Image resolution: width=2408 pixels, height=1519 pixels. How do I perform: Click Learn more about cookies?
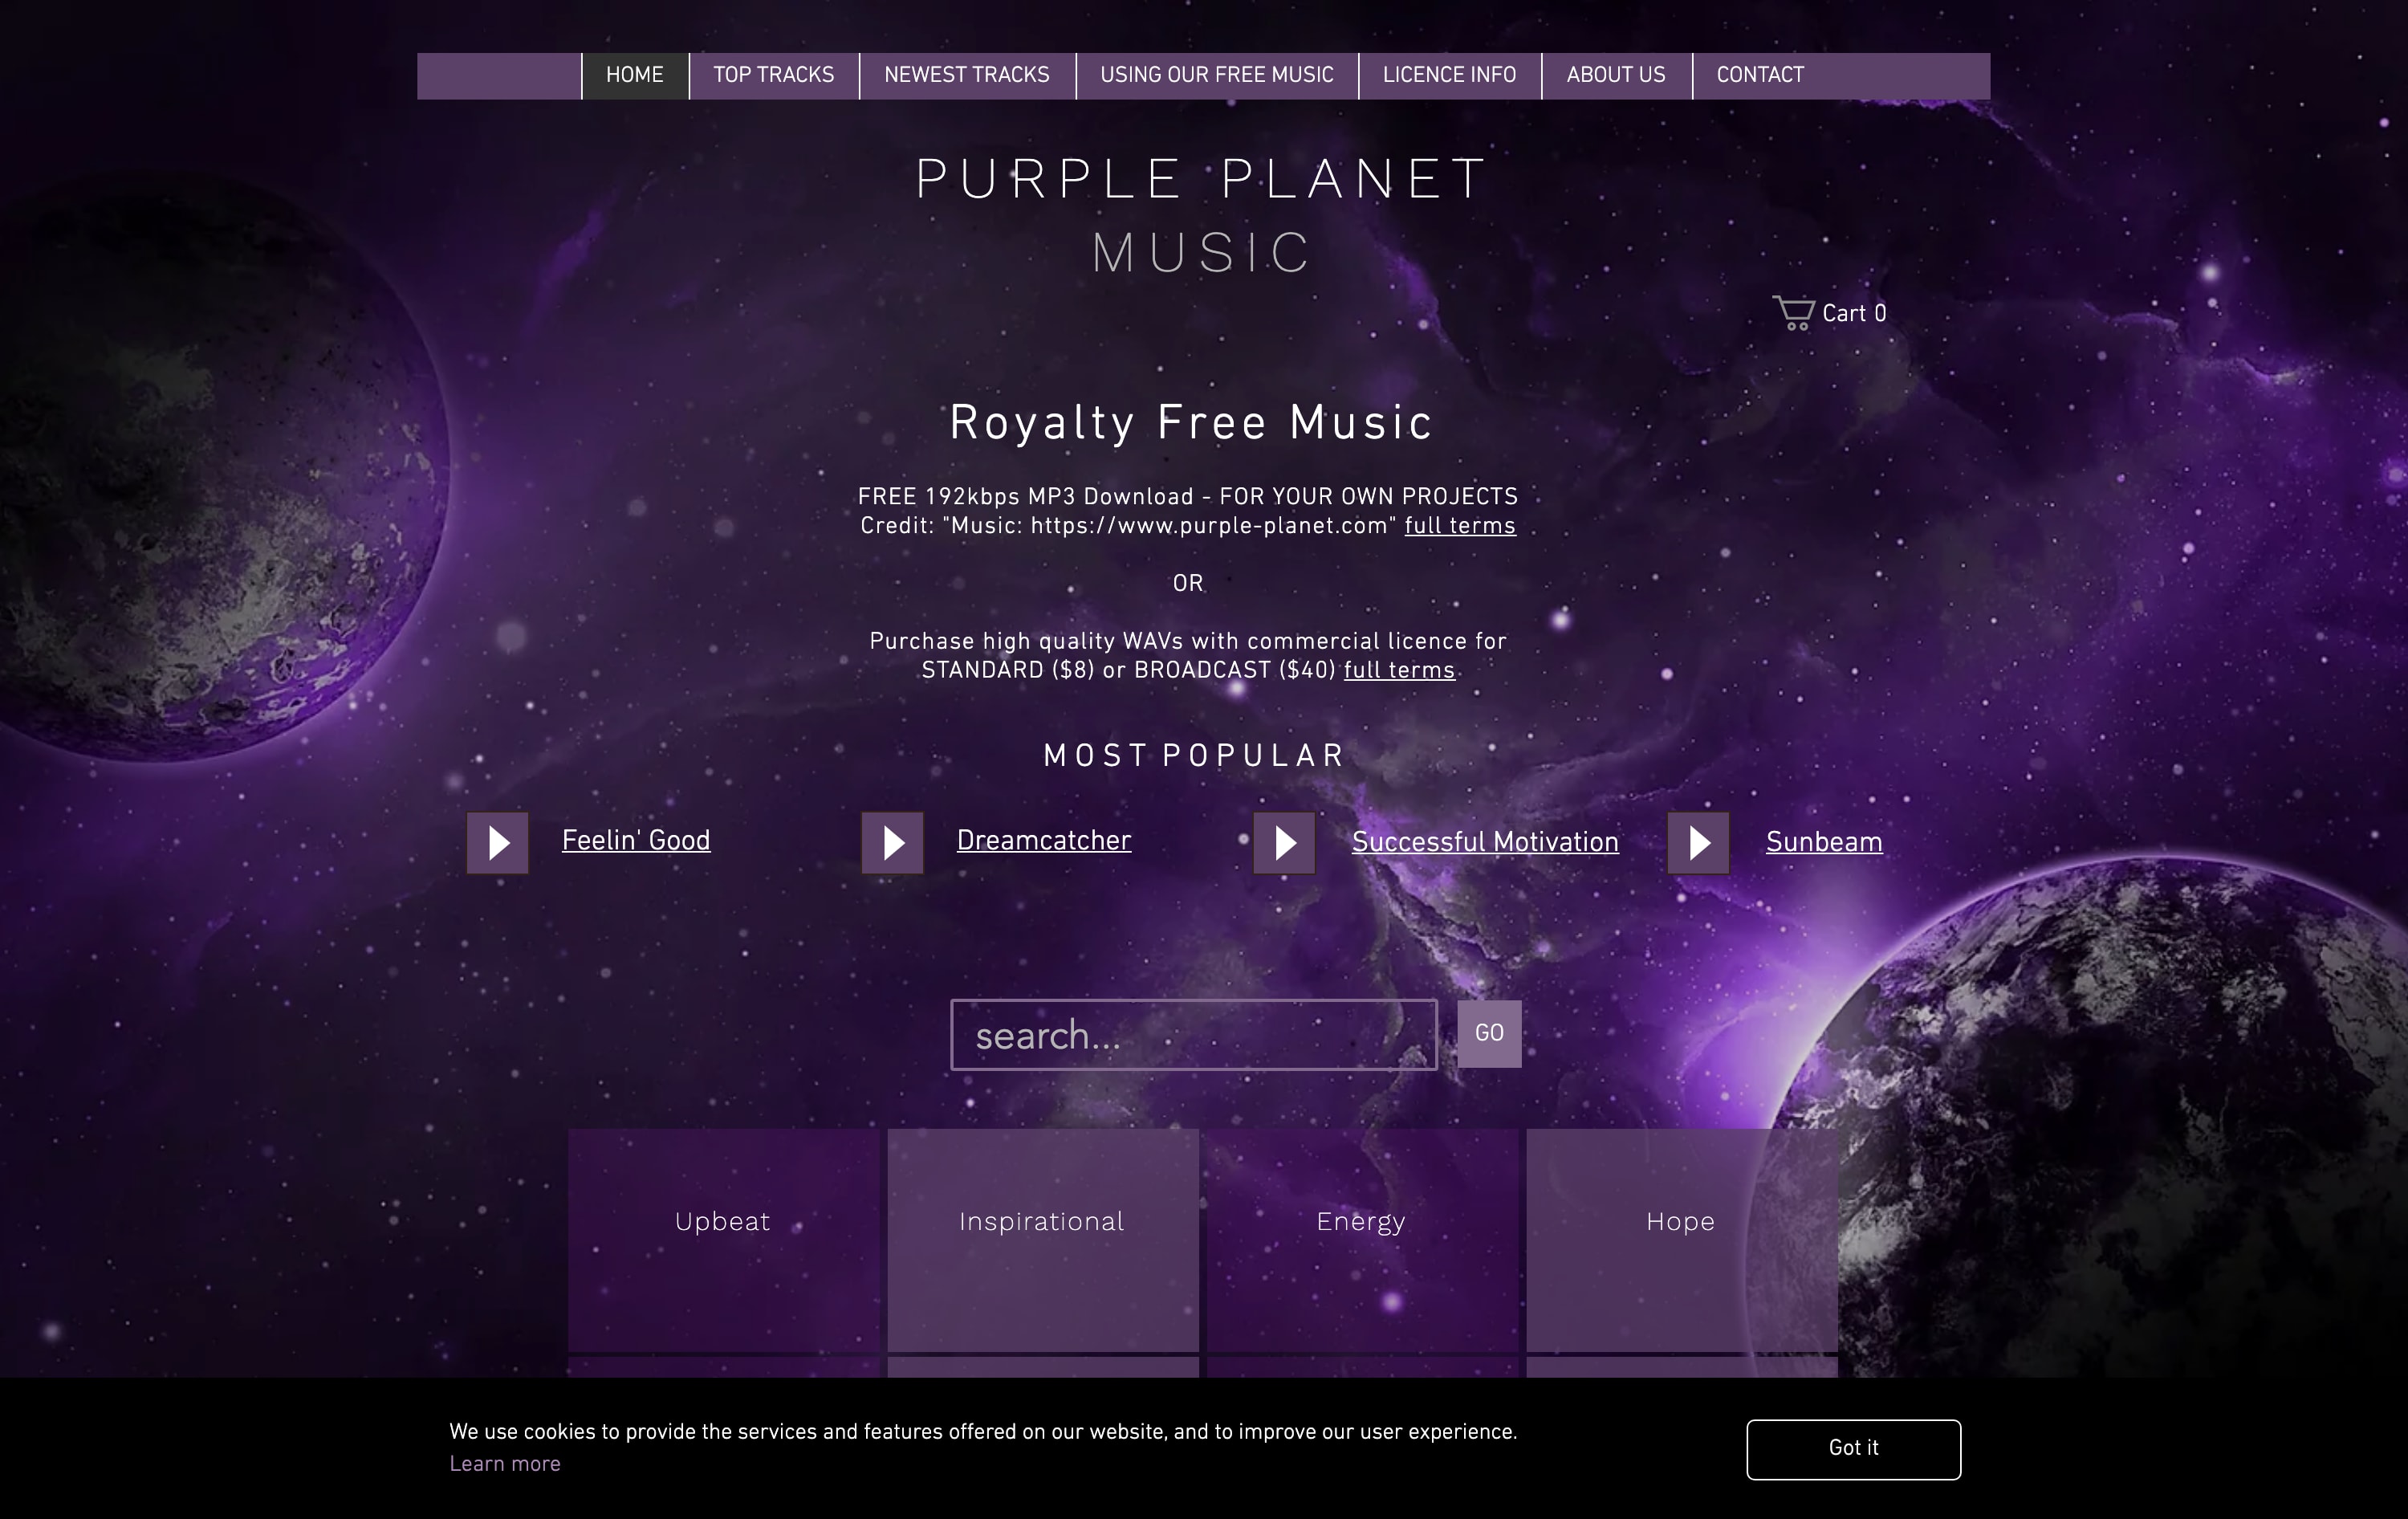505,1463
